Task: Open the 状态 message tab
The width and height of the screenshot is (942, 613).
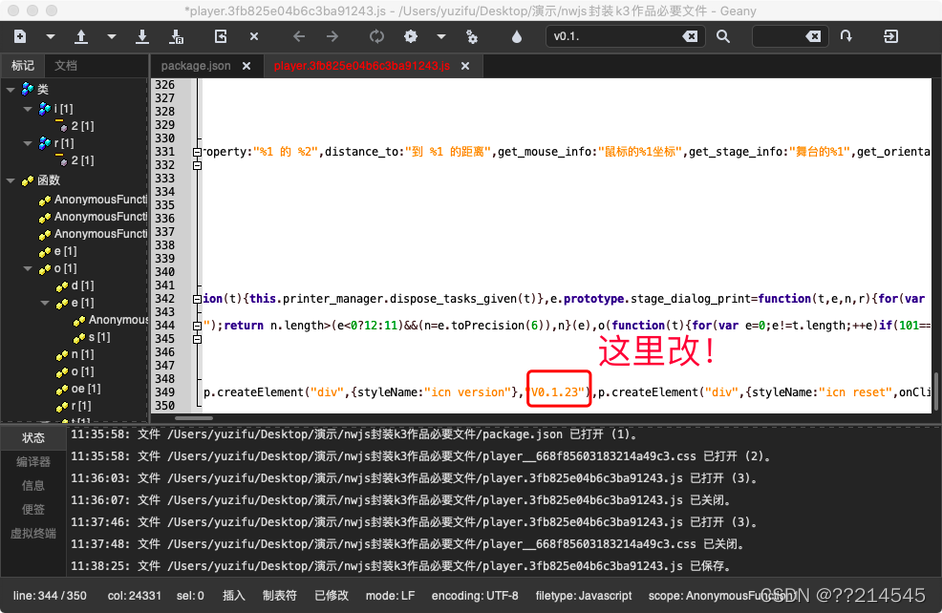Action: pyautogui.click(x=33, y=438)
